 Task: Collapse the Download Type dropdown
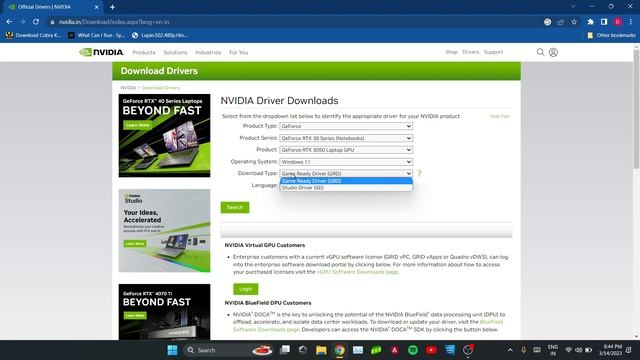coord(346,173)
